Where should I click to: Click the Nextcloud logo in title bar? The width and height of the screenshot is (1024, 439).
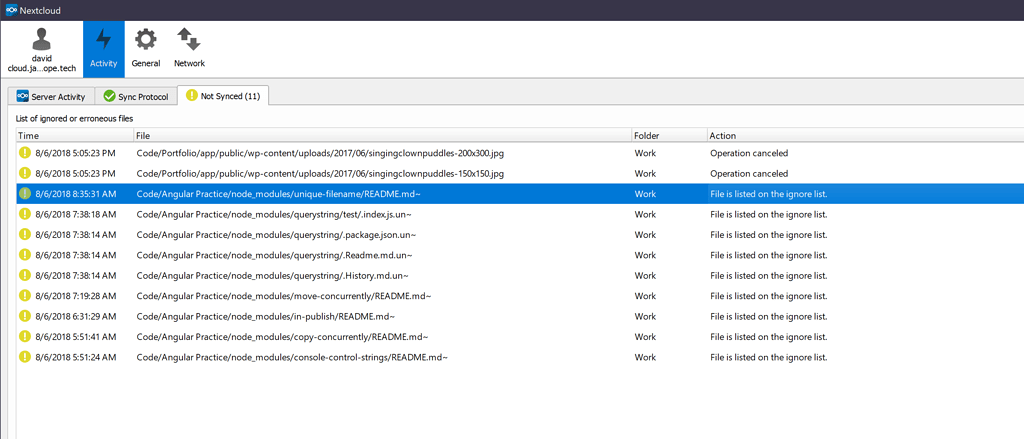[10, 10]
